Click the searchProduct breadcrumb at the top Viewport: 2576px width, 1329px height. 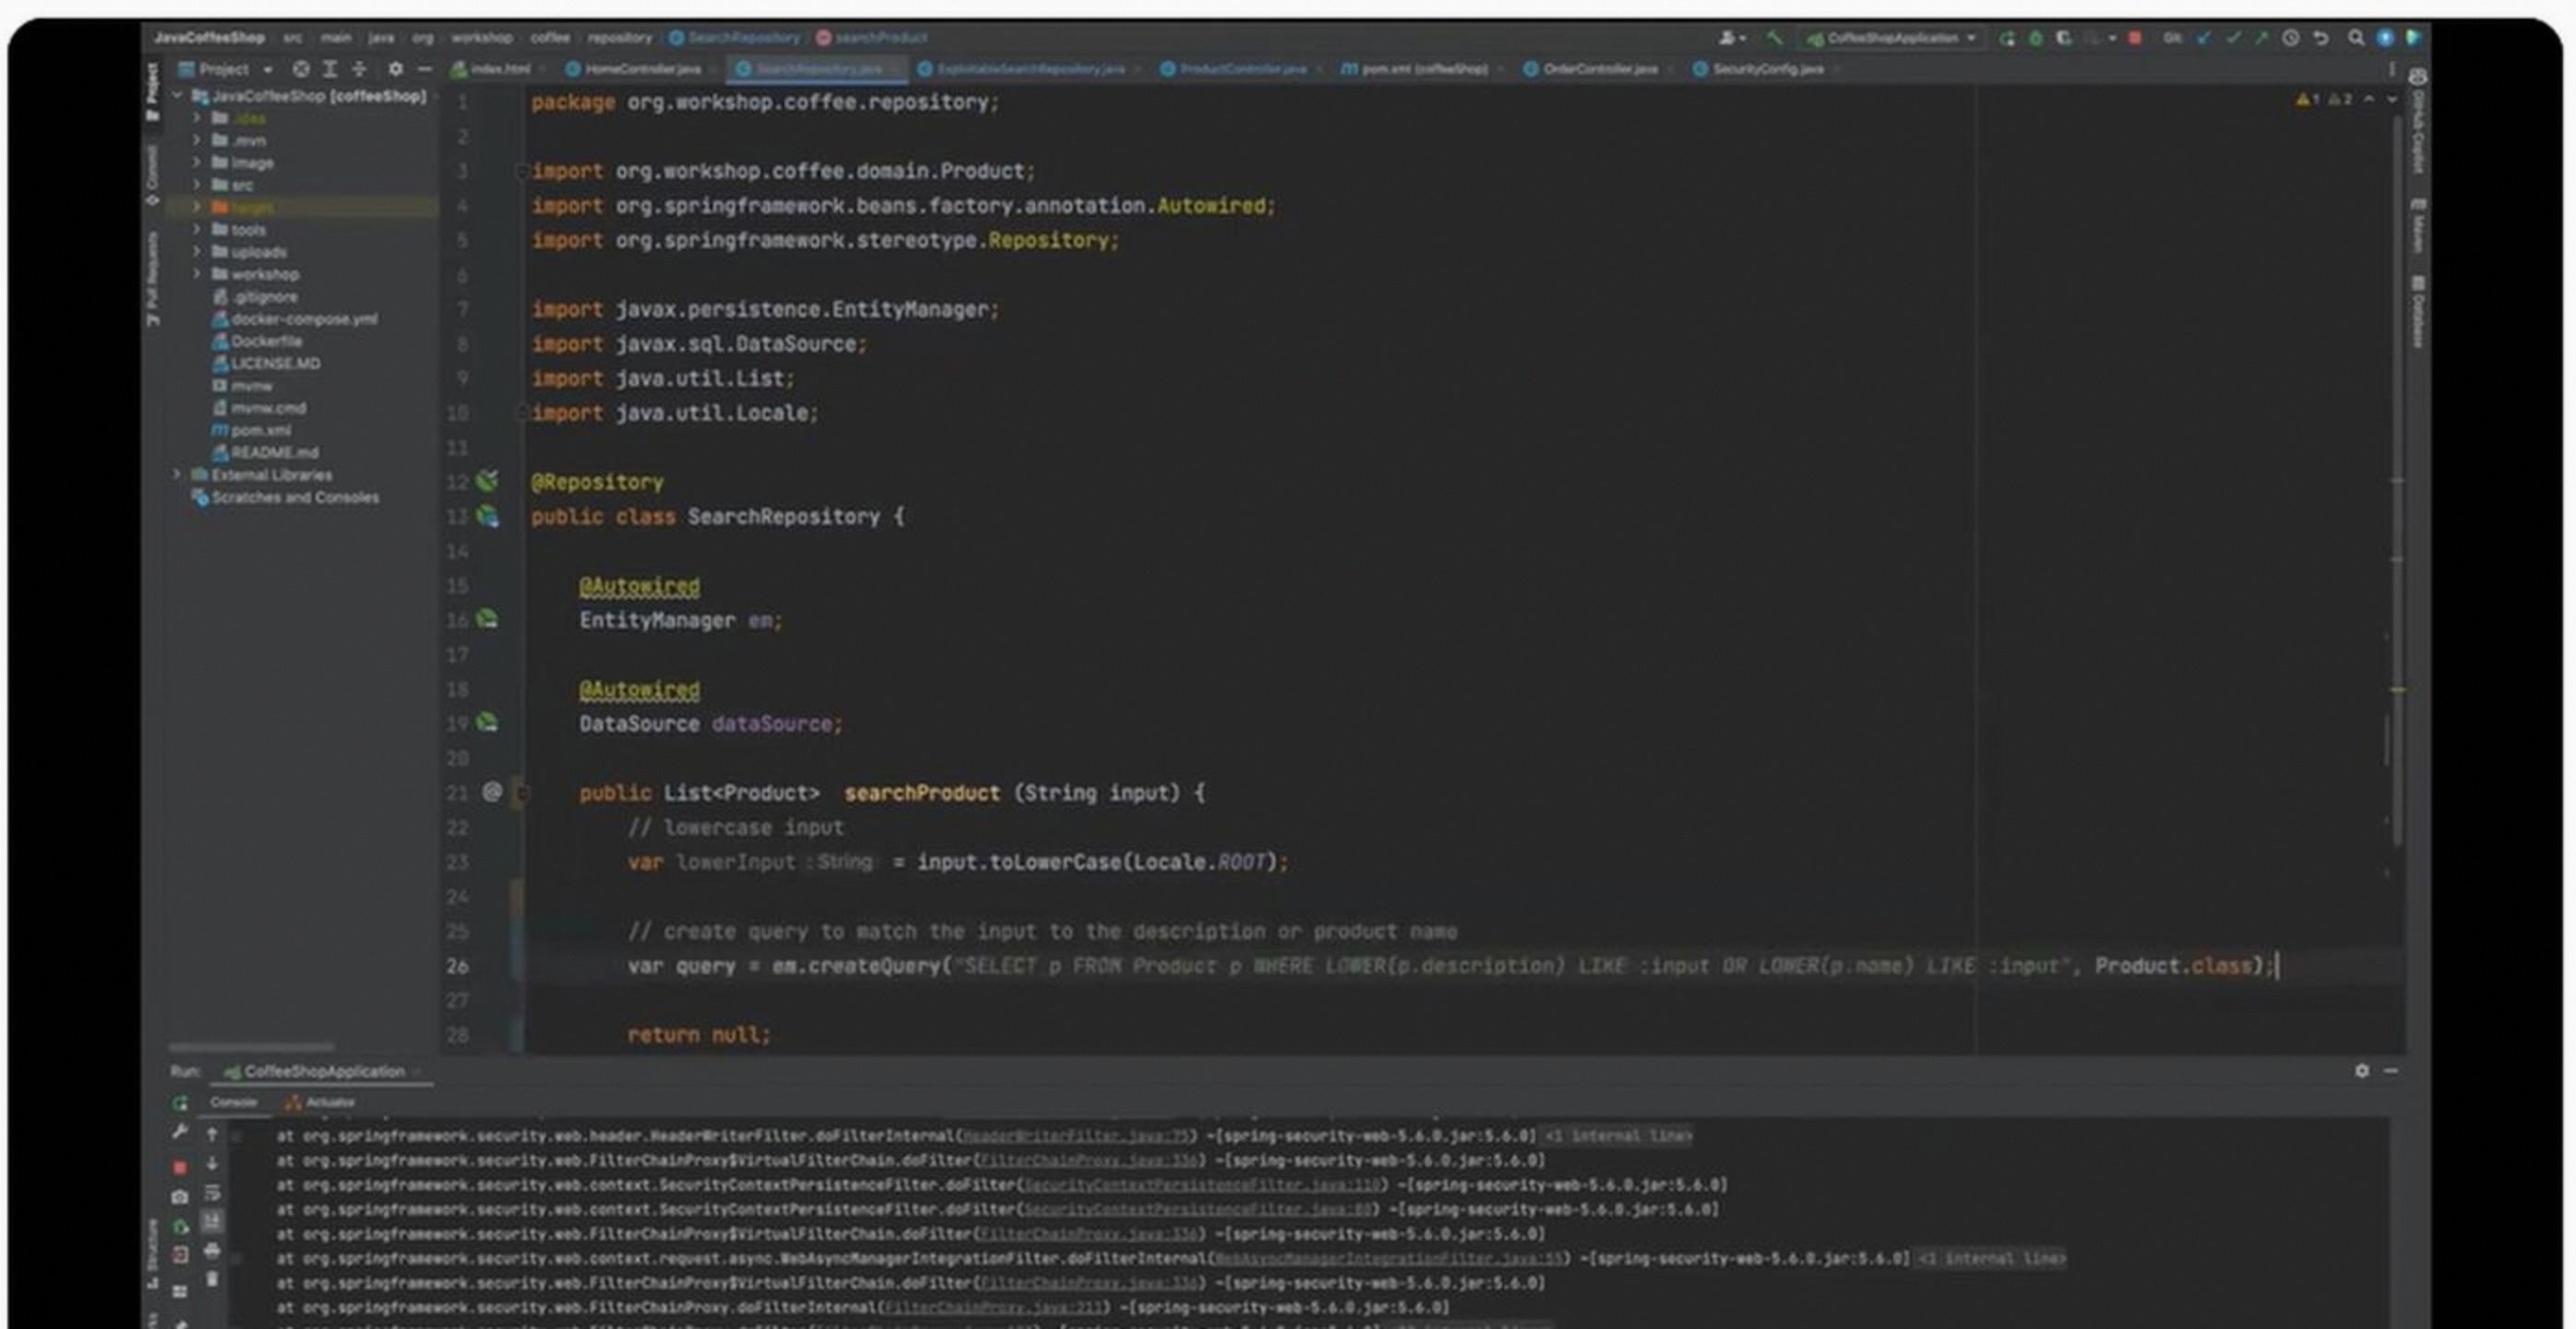pos(878,38)
